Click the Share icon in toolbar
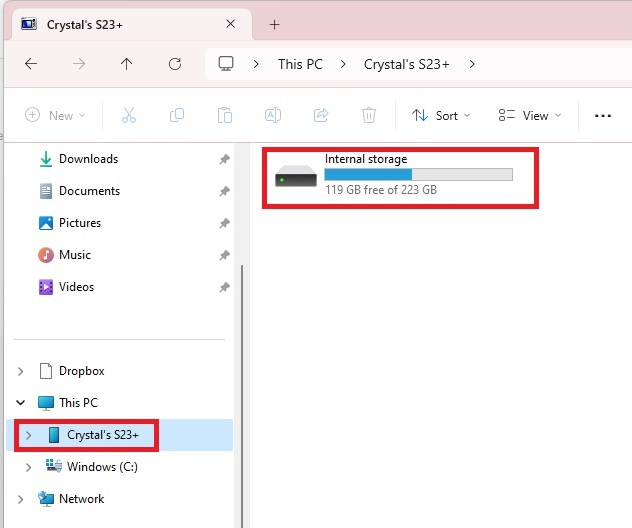Viewport: 632px width, 528px height. pos(321,115)
